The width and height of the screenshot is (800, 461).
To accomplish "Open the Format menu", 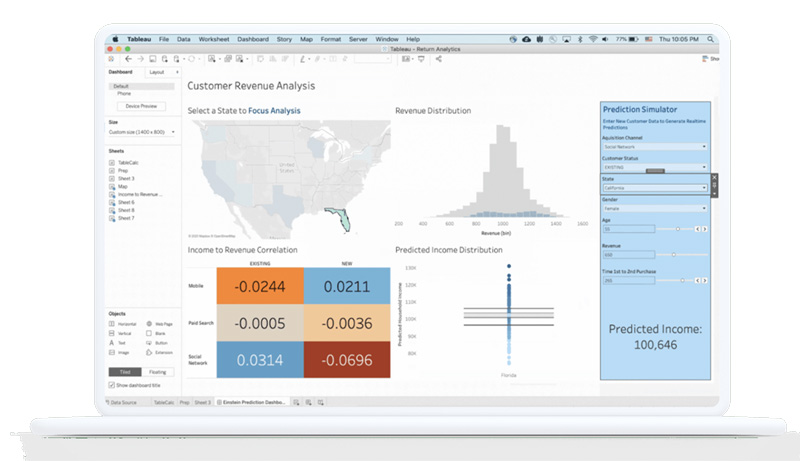I will [331, 39].
